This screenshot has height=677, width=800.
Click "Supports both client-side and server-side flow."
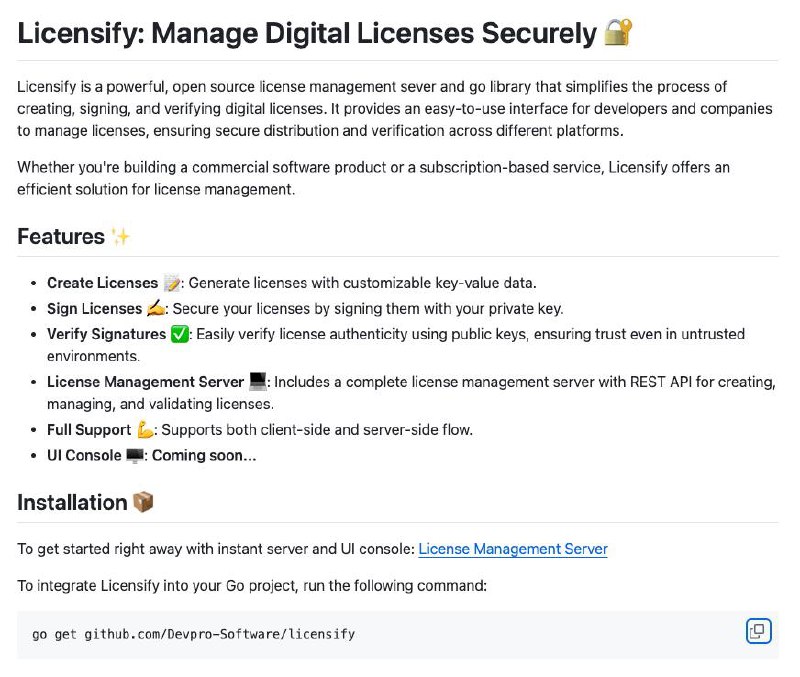pyautogui.click(x=317, y=430)
